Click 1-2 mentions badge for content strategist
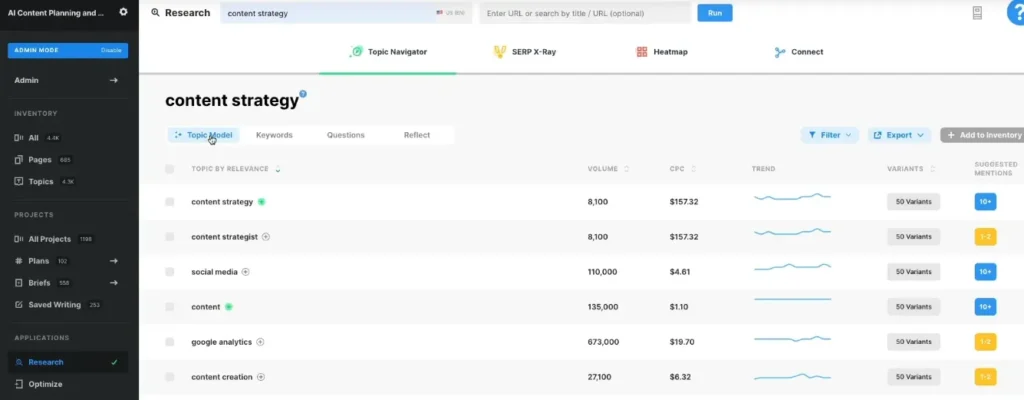1024x400 pixels. point(985,237)
